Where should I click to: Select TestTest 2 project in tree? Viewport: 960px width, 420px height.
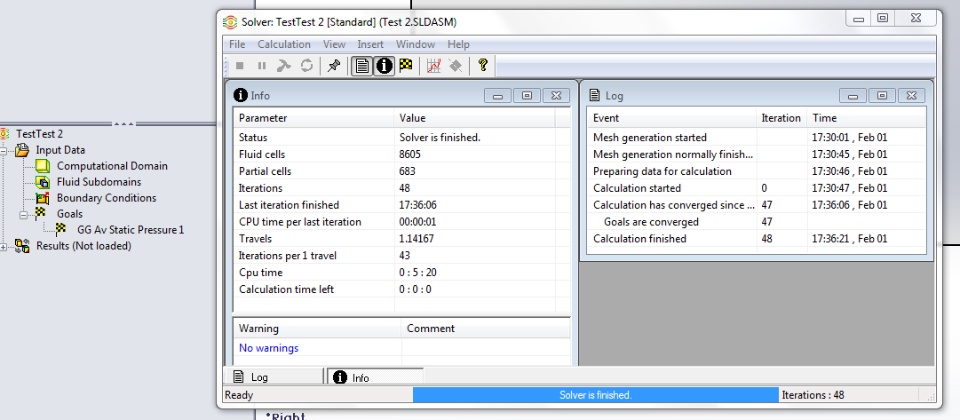(x=39, y=133)
